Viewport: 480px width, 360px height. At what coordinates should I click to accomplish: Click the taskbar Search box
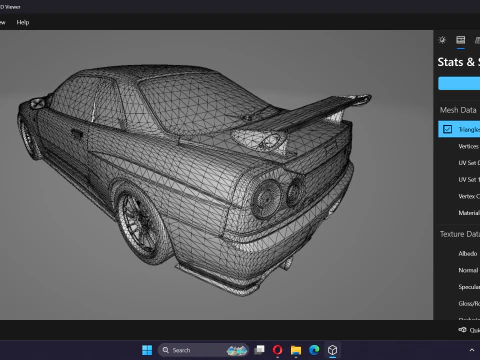[203, 350]
